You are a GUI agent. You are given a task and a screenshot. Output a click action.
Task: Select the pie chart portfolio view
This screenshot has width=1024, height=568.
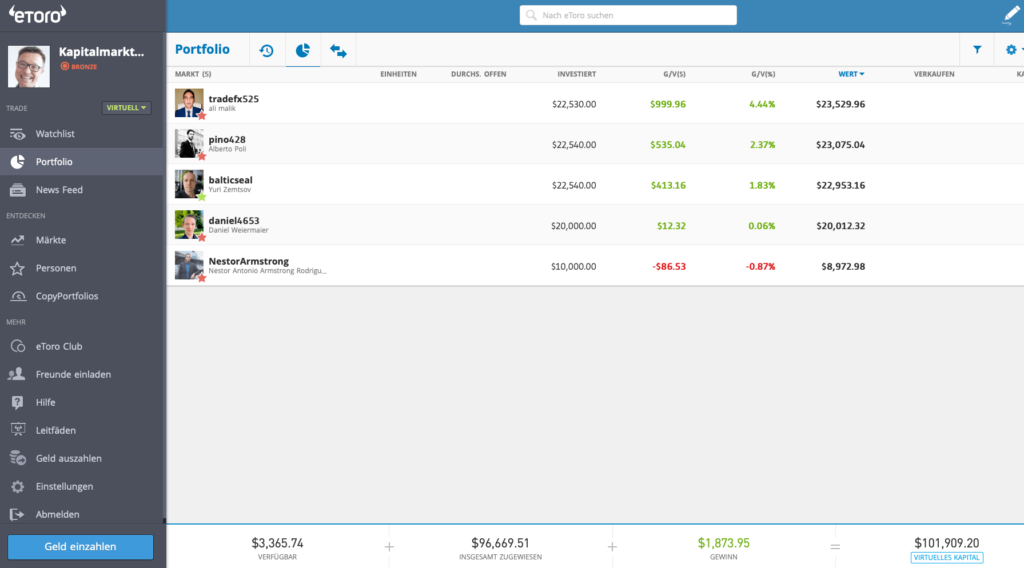click(x=303, y=50)
